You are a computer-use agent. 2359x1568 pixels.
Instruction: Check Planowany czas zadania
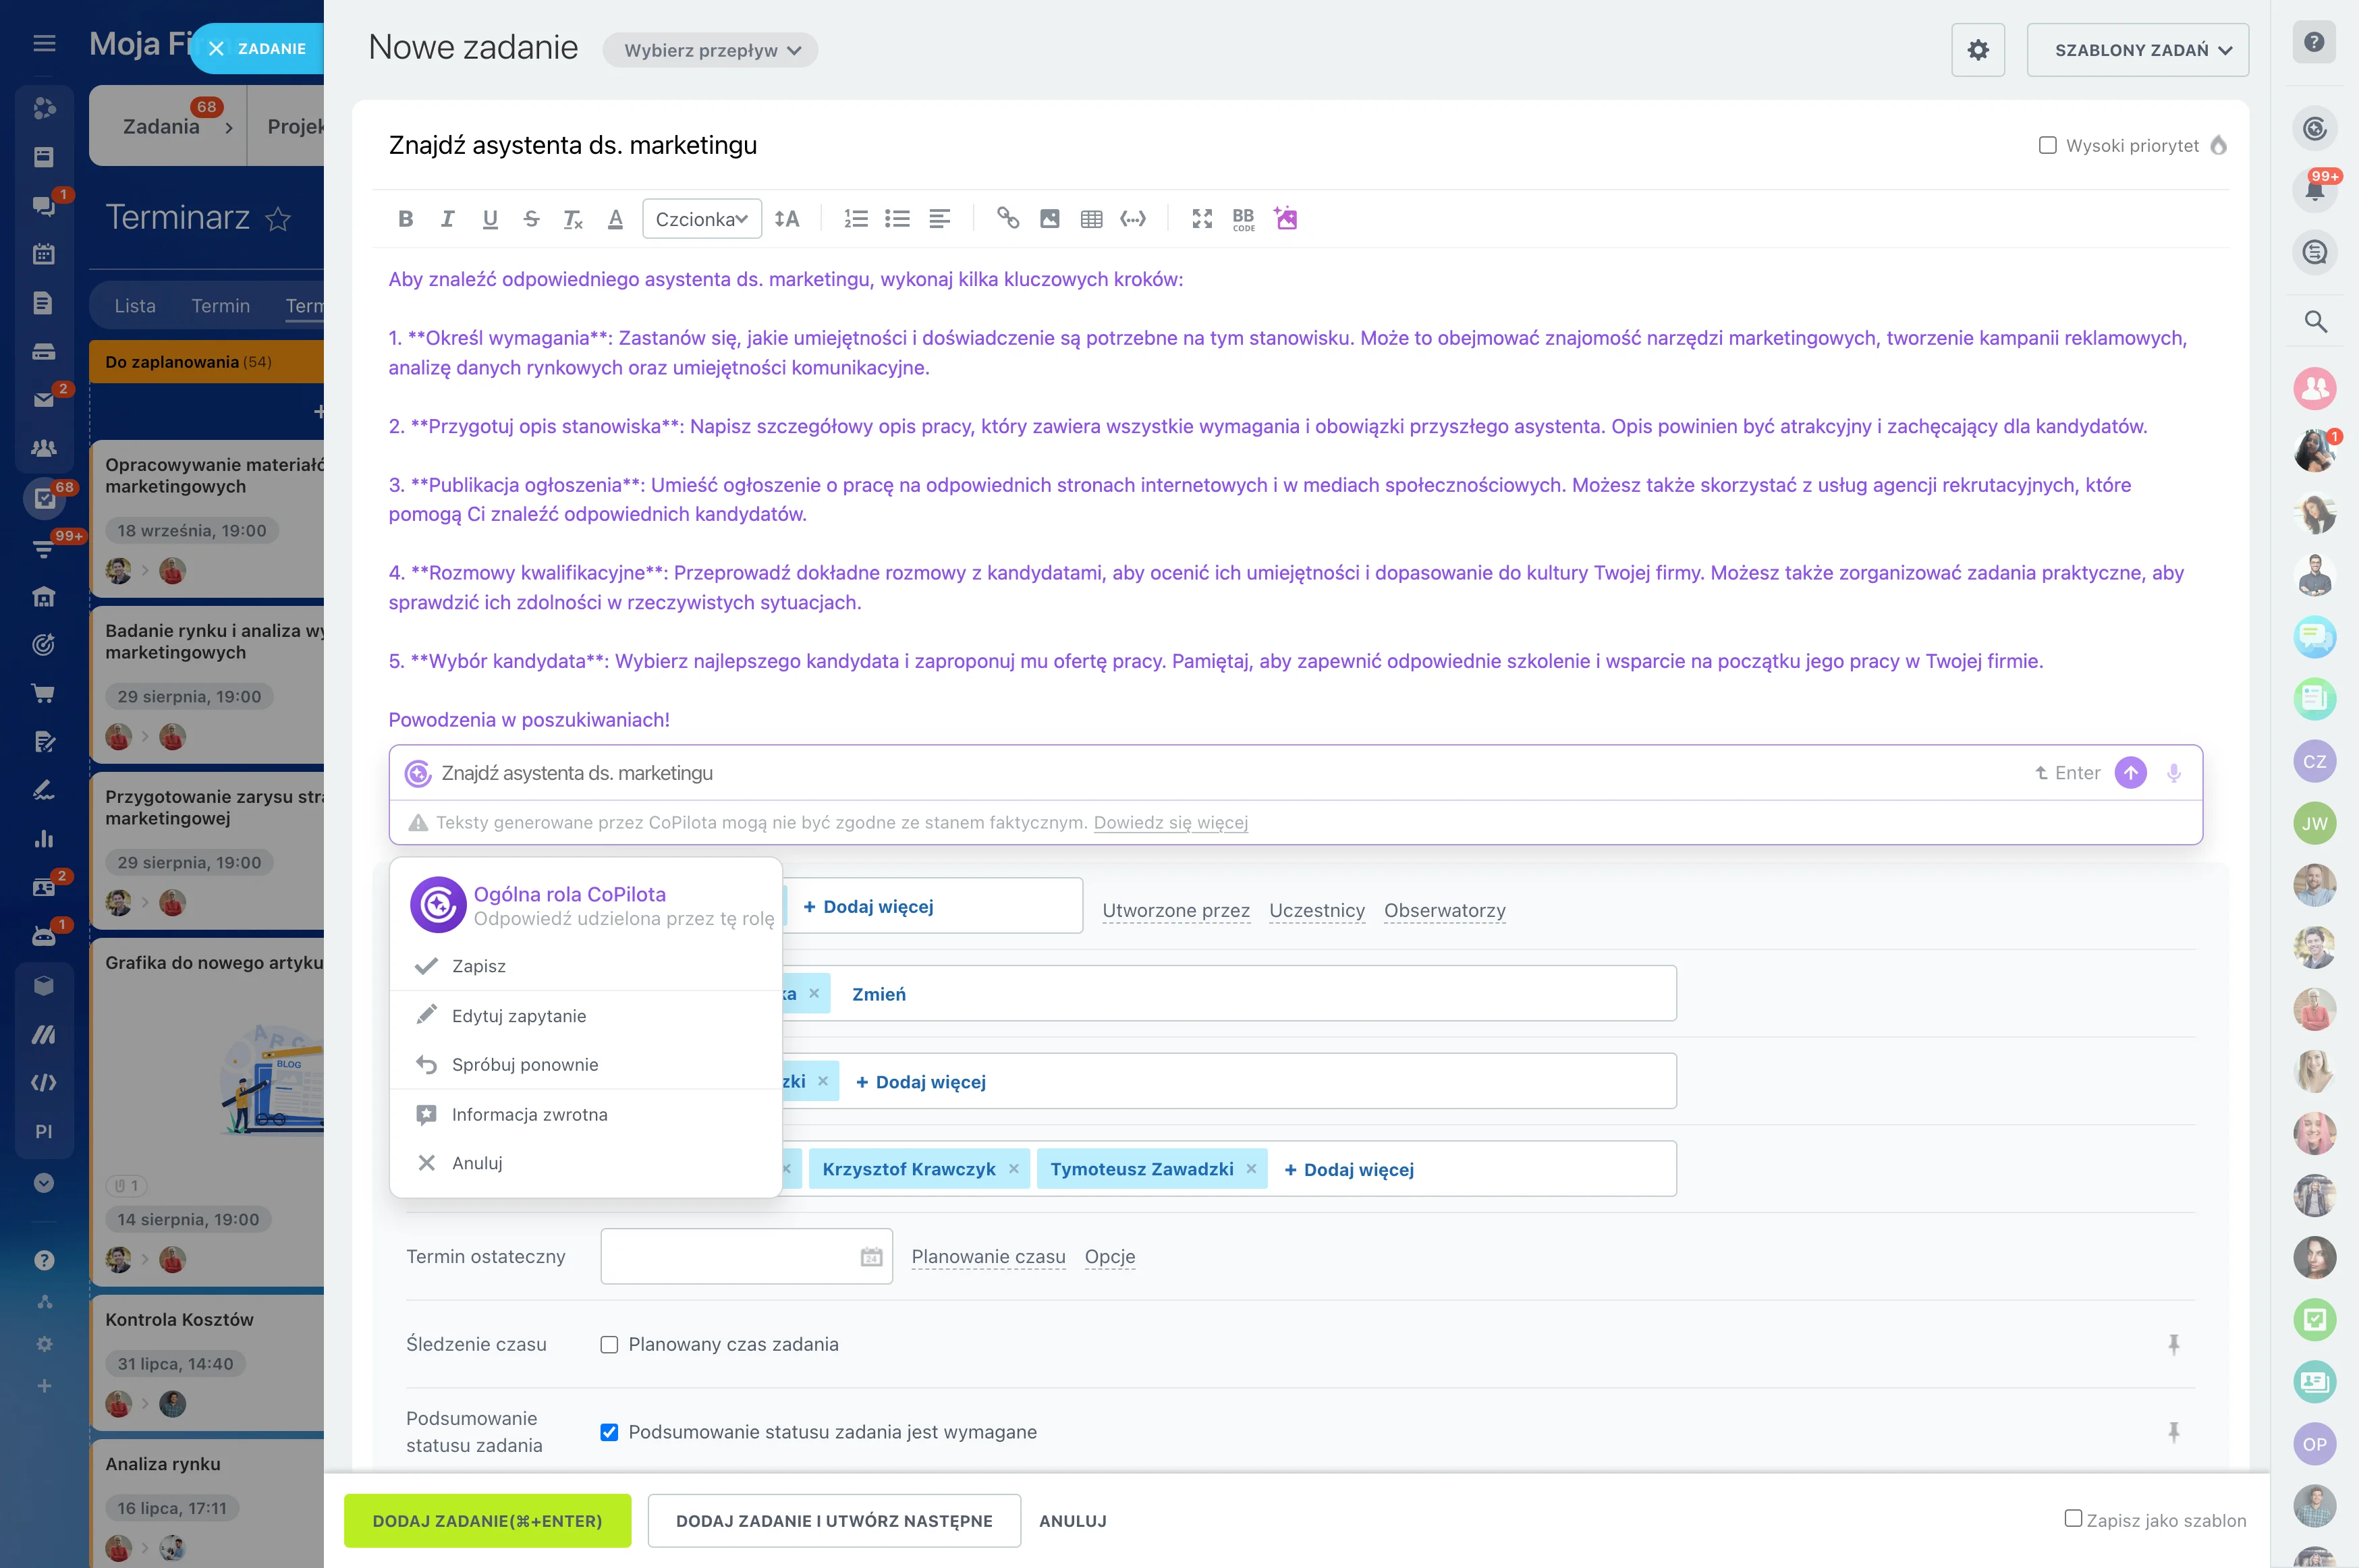610,1344
